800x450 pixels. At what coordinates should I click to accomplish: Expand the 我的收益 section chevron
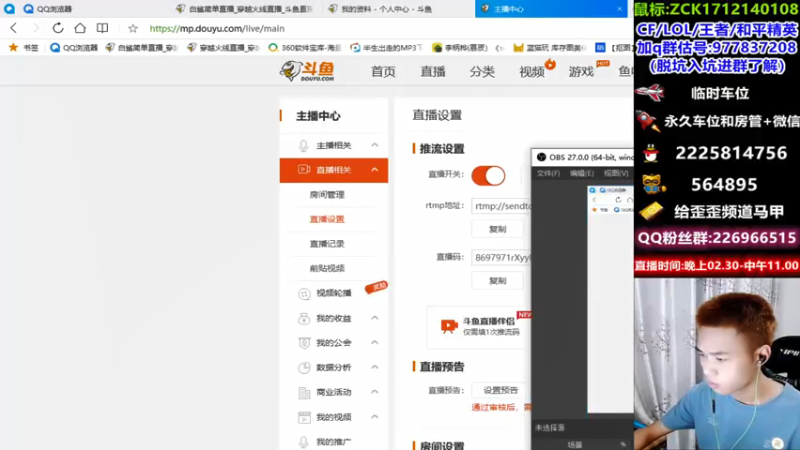coord(375,318)
